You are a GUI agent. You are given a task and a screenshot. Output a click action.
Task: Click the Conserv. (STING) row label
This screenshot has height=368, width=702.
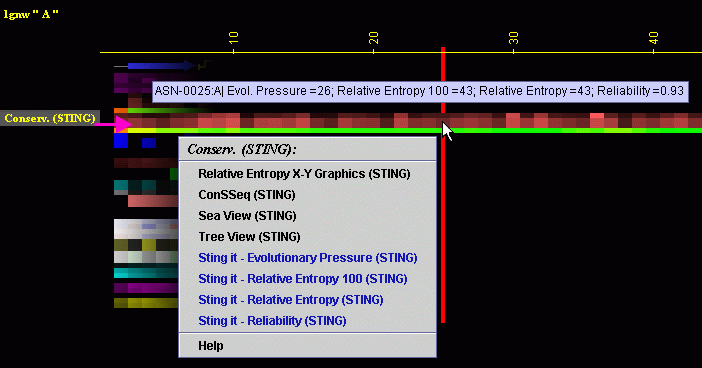pos(50,118)
